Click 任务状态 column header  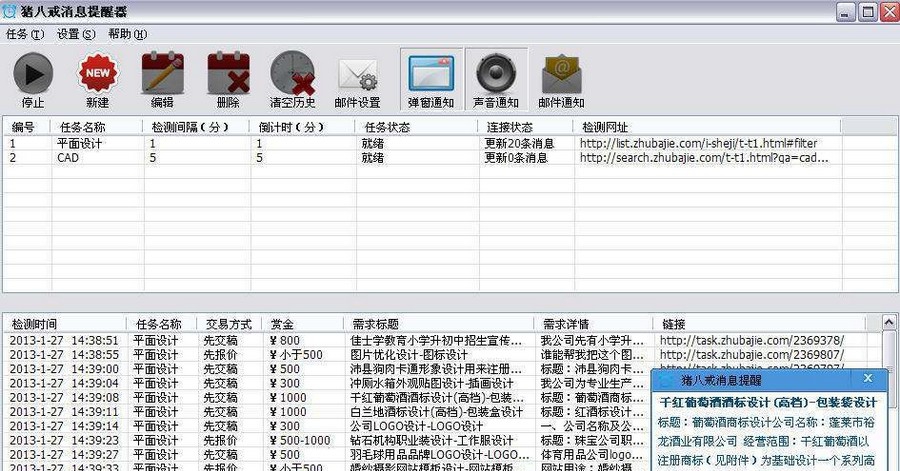(417, 127)
